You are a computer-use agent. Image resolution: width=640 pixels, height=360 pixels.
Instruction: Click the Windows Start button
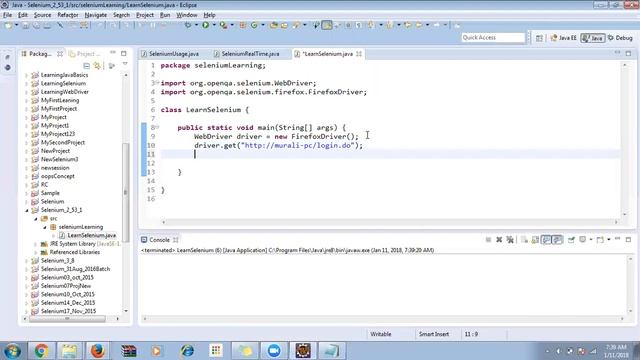[13, 351]
